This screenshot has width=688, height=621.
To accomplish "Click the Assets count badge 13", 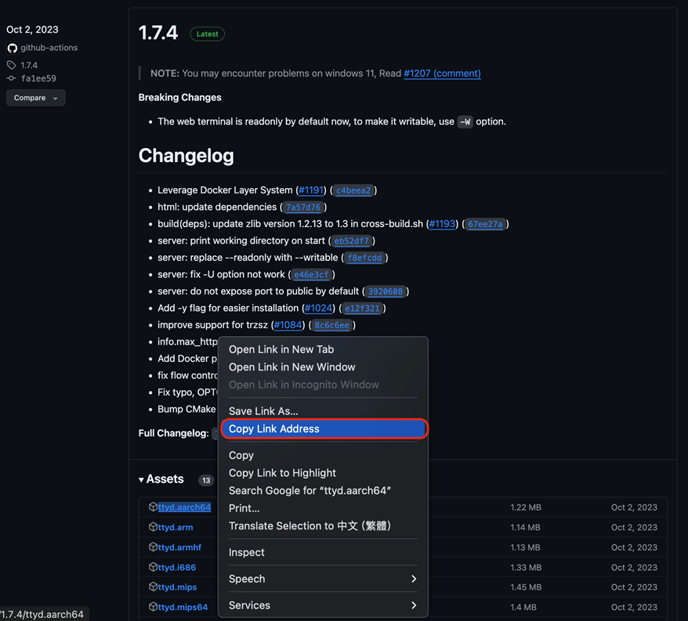I will pos(206,480).
